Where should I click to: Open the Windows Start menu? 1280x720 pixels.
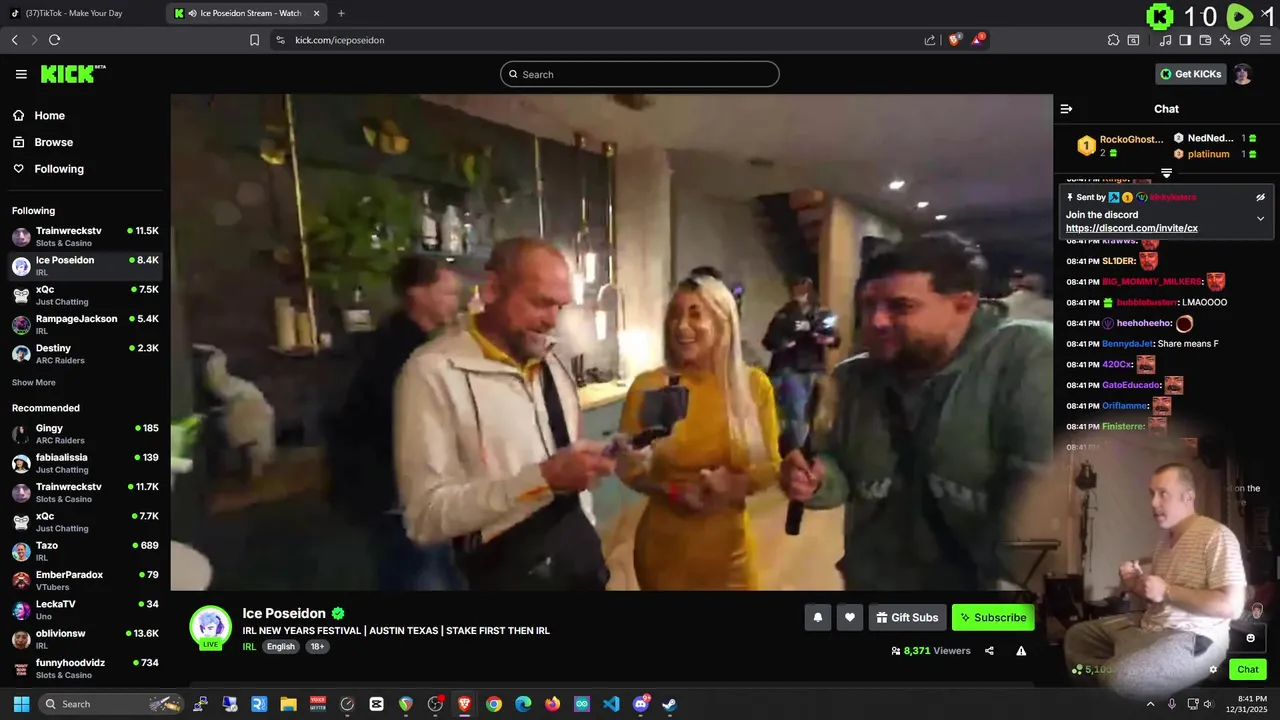pos(21,704)
